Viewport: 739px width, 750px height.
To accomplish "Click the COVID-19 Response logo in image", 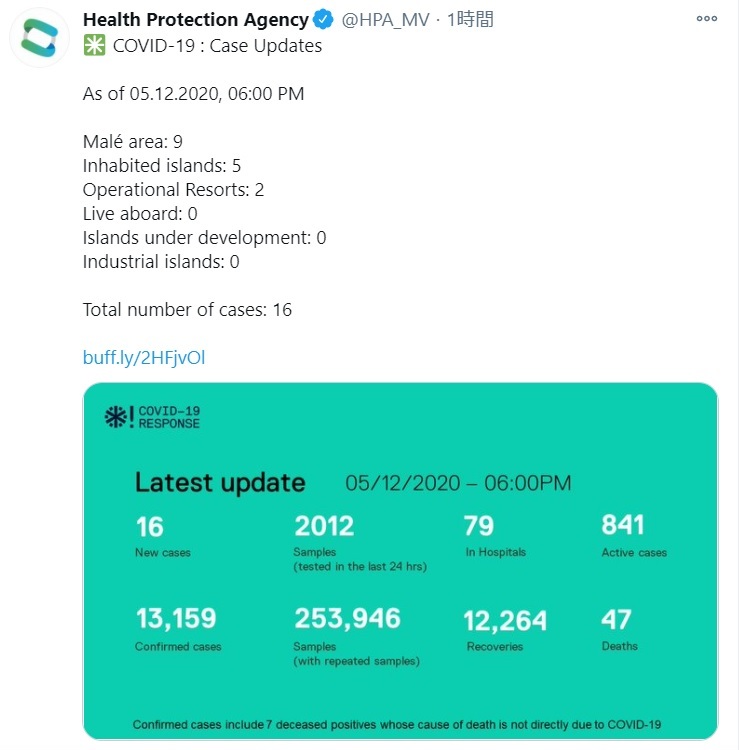I will tap(152, 417).
